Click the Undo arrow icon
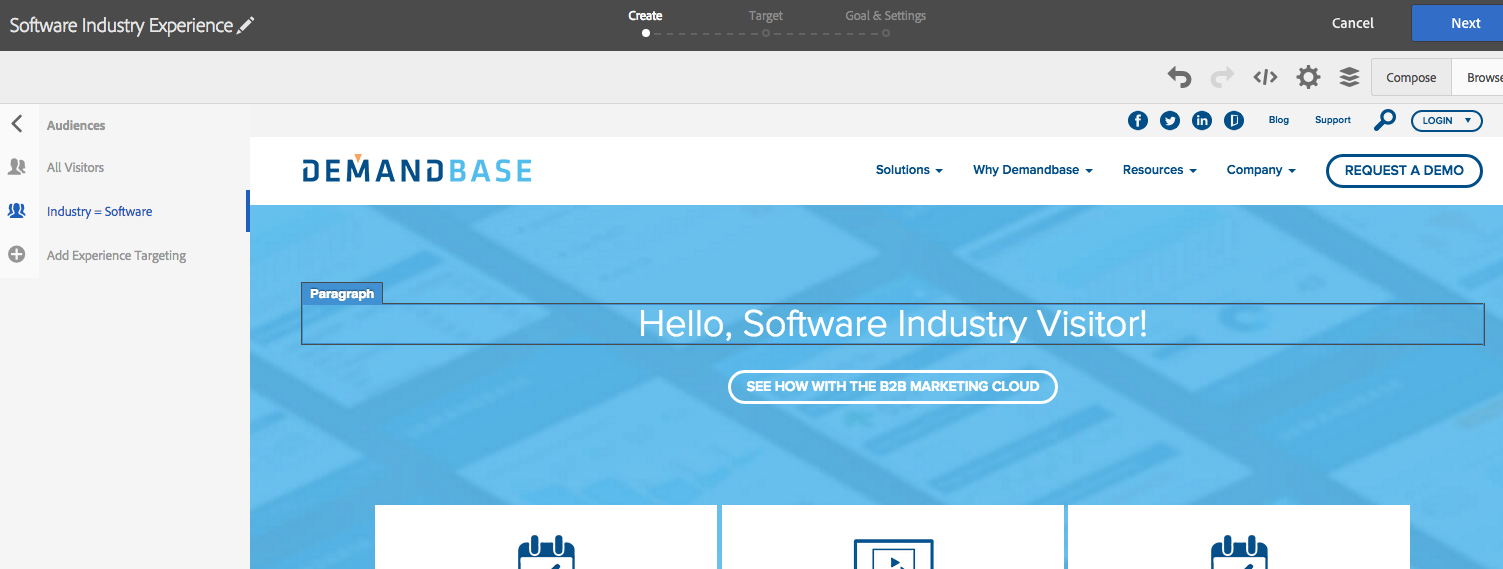Image resolution: width=1503 pixels, height=569 pixels. pos(1180,77)
